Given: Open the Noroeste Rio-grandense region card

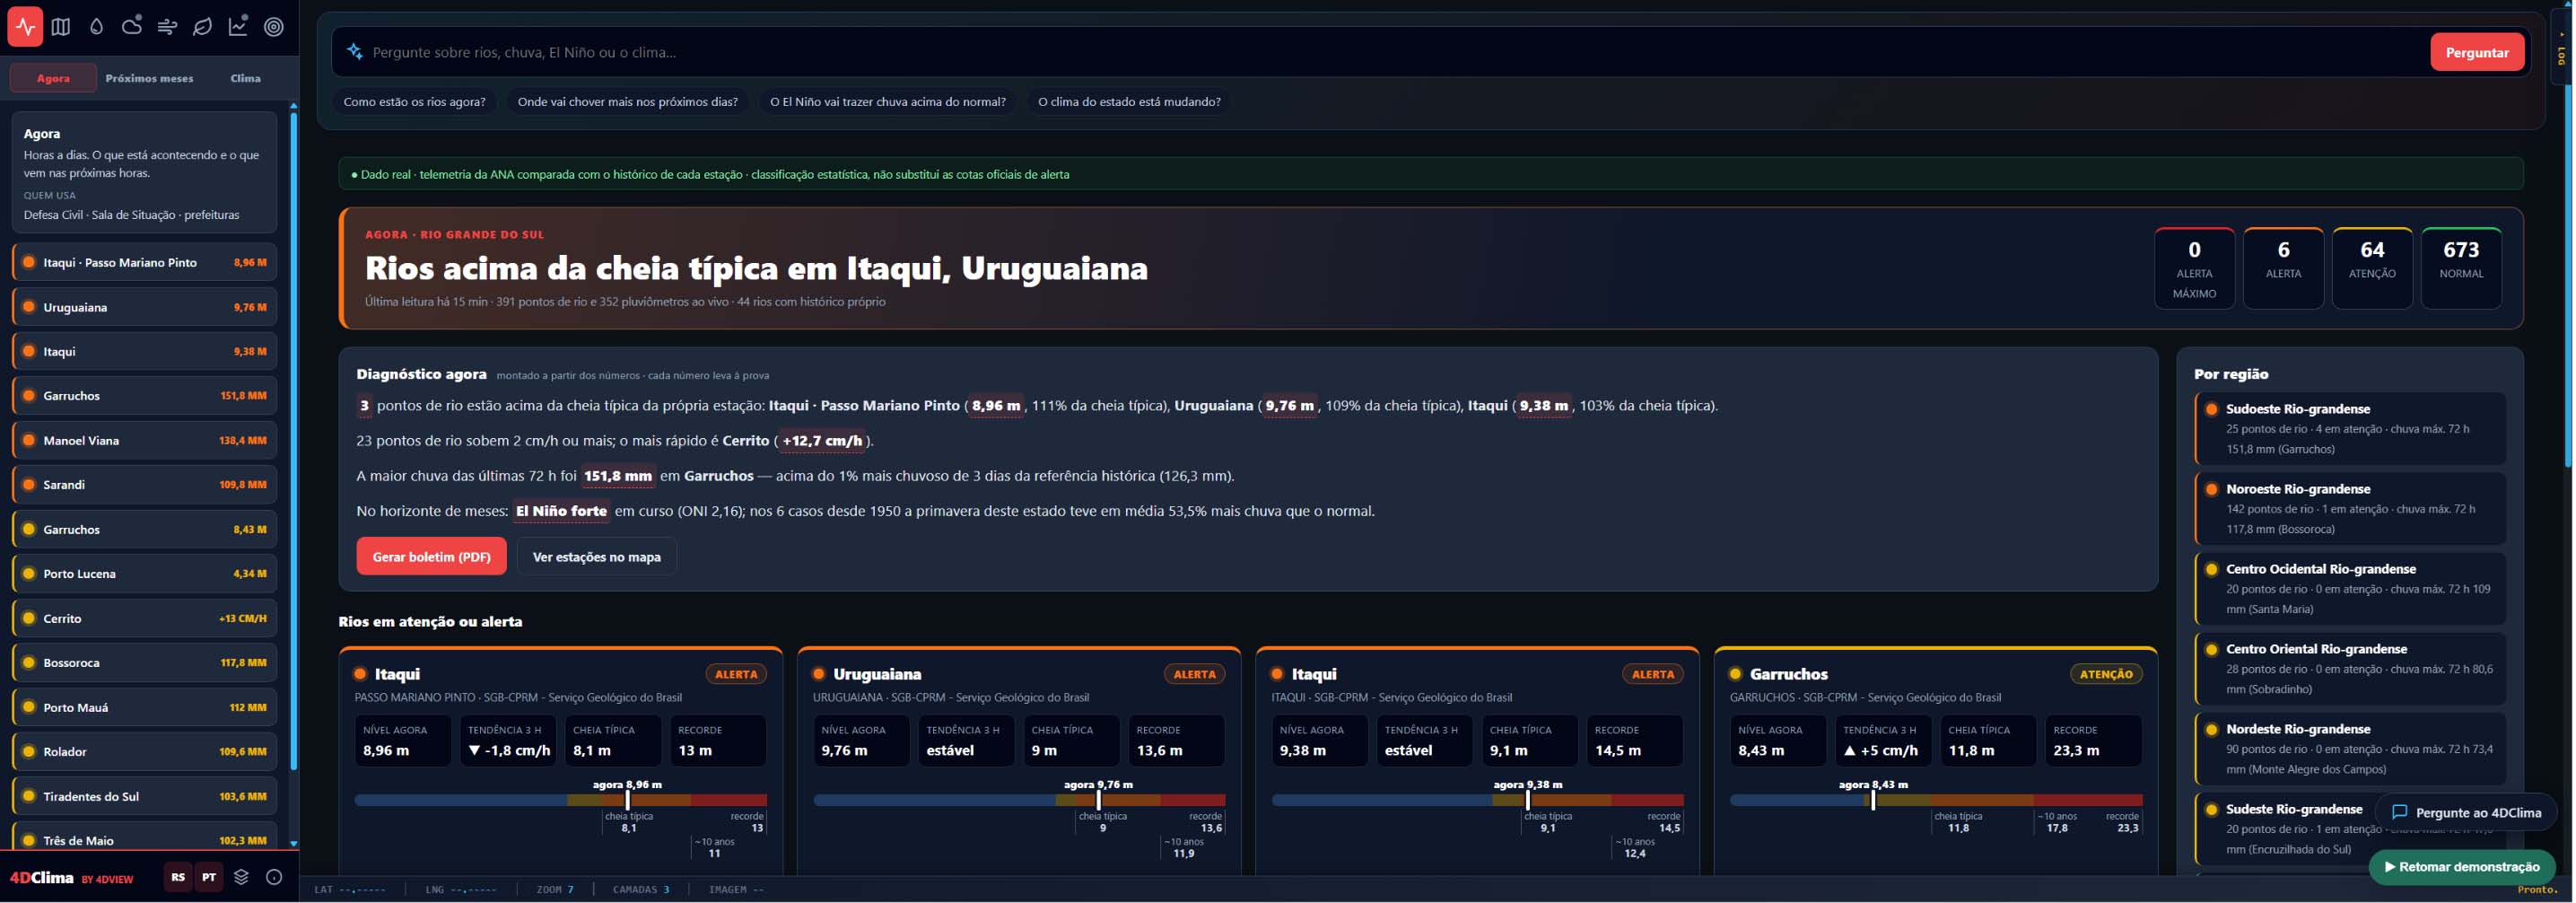Looking at the screenshot, I should 2350,508.
